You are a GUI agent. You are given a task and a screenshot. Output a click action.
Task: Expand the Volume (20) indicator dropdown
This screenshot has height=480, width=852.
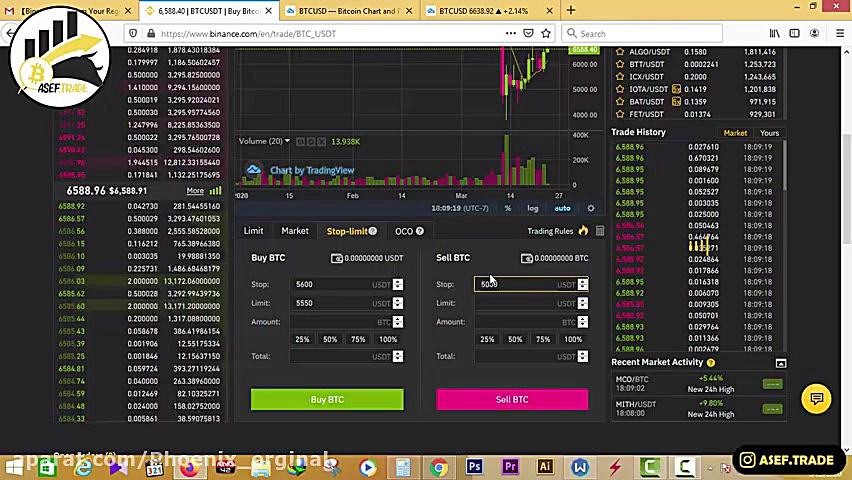tap(287, 141)
